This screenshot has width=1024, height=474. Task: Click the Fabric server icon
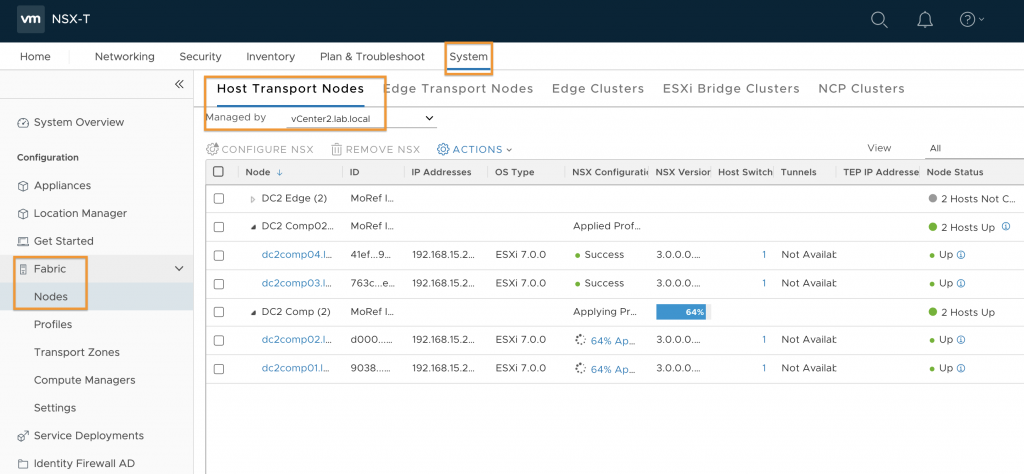(24, 269)
